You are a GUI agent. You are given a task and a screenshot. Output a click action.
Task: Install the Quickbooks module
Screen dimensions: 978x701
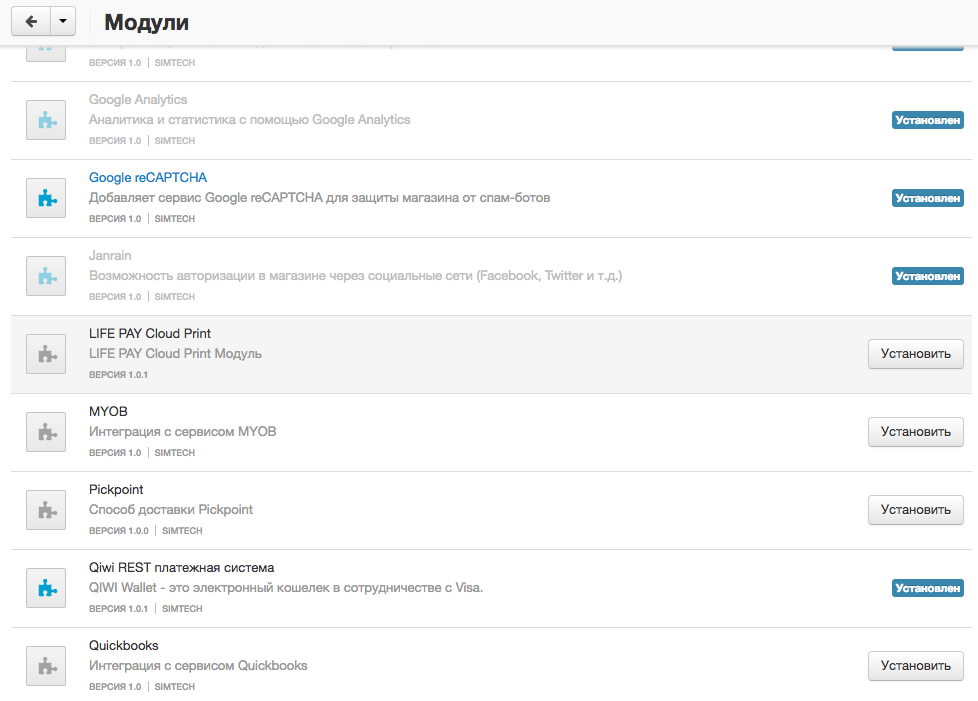pyautogui.click(x=916, y=665)
